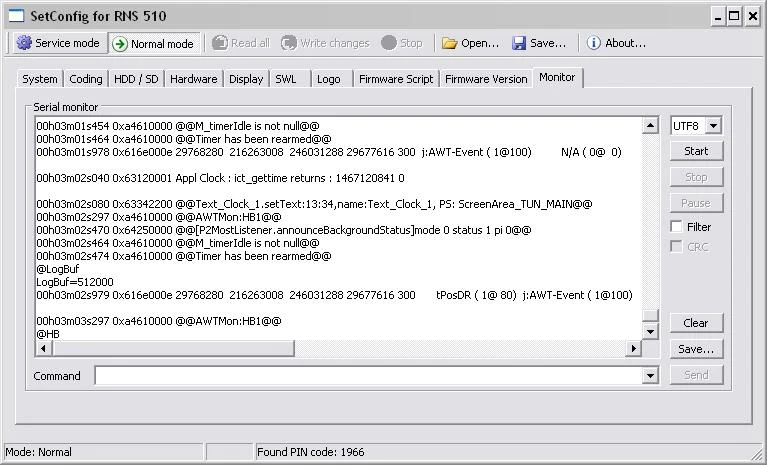The image size is (767, 465).
Task: Minimize the SetConfig window
Action: [x=718, y=16]
